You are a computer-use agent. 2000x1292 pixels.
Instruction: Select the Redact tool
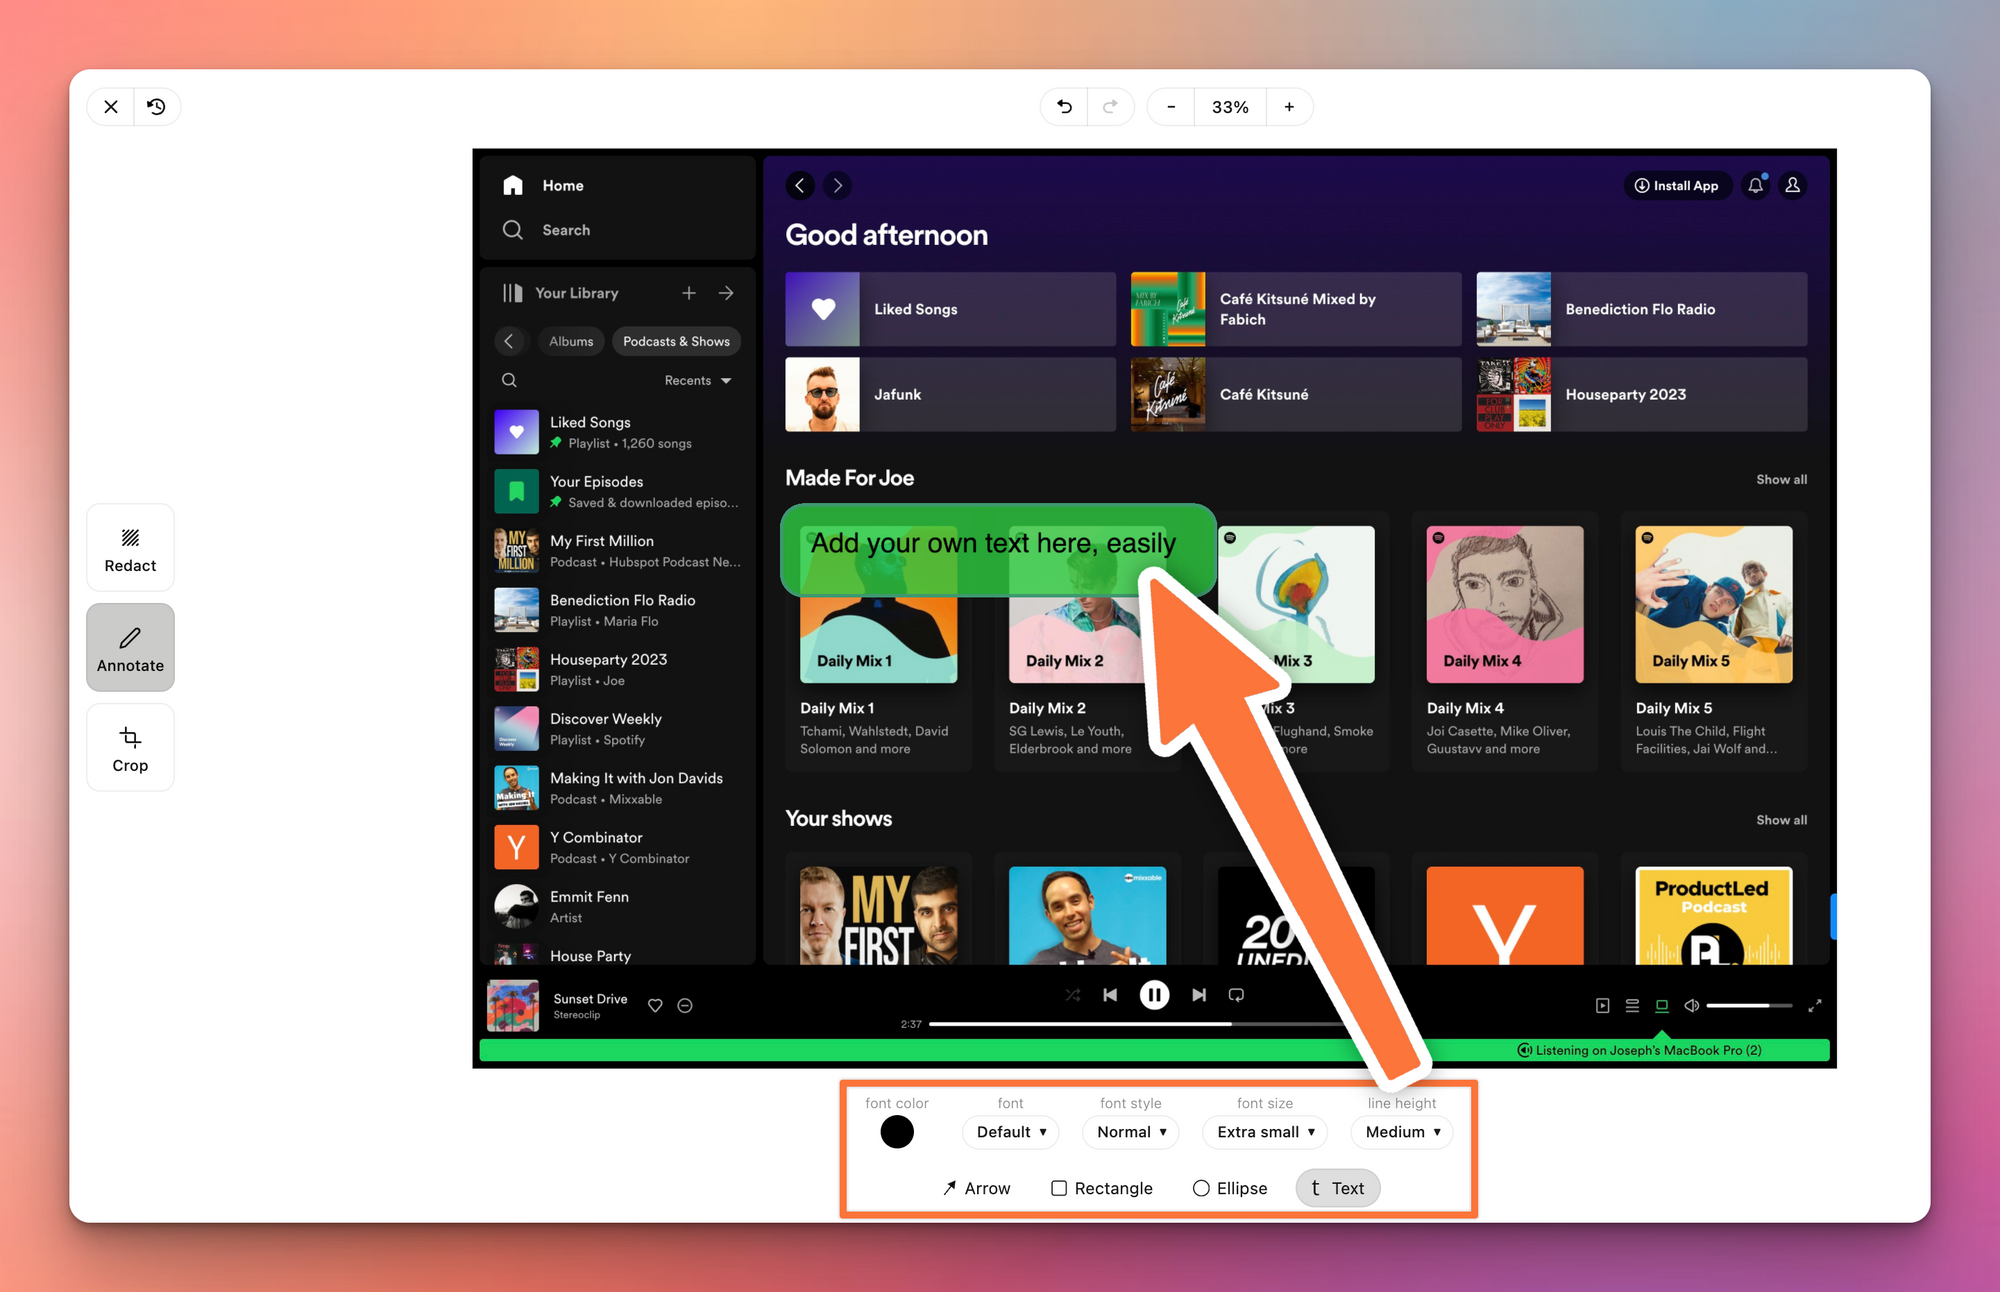tap(130, 548)
